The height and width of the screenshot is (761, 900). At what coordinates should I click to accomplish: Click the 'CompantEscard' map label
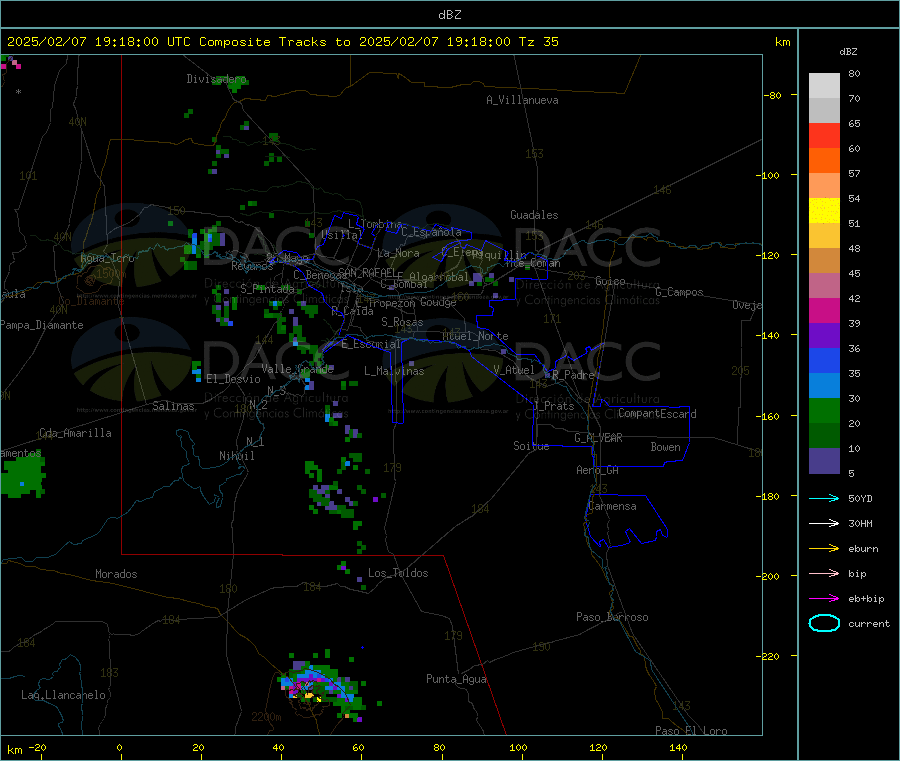coord(657,414)
